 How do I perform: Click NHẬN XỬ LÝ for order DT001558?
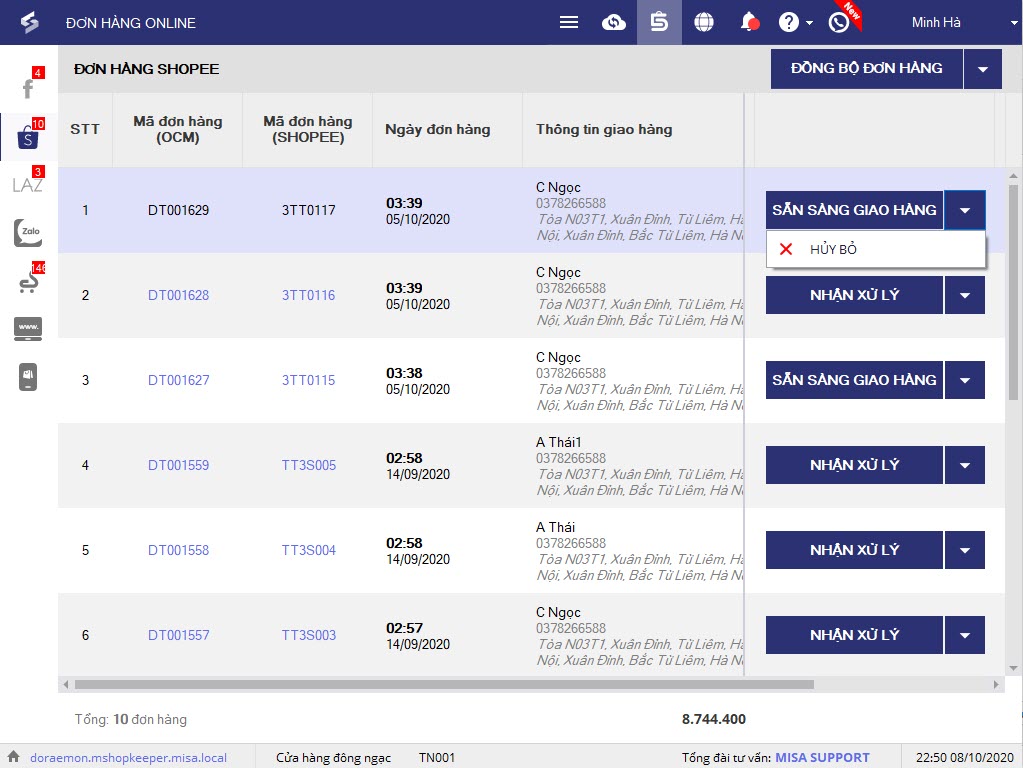coord(854,550)
